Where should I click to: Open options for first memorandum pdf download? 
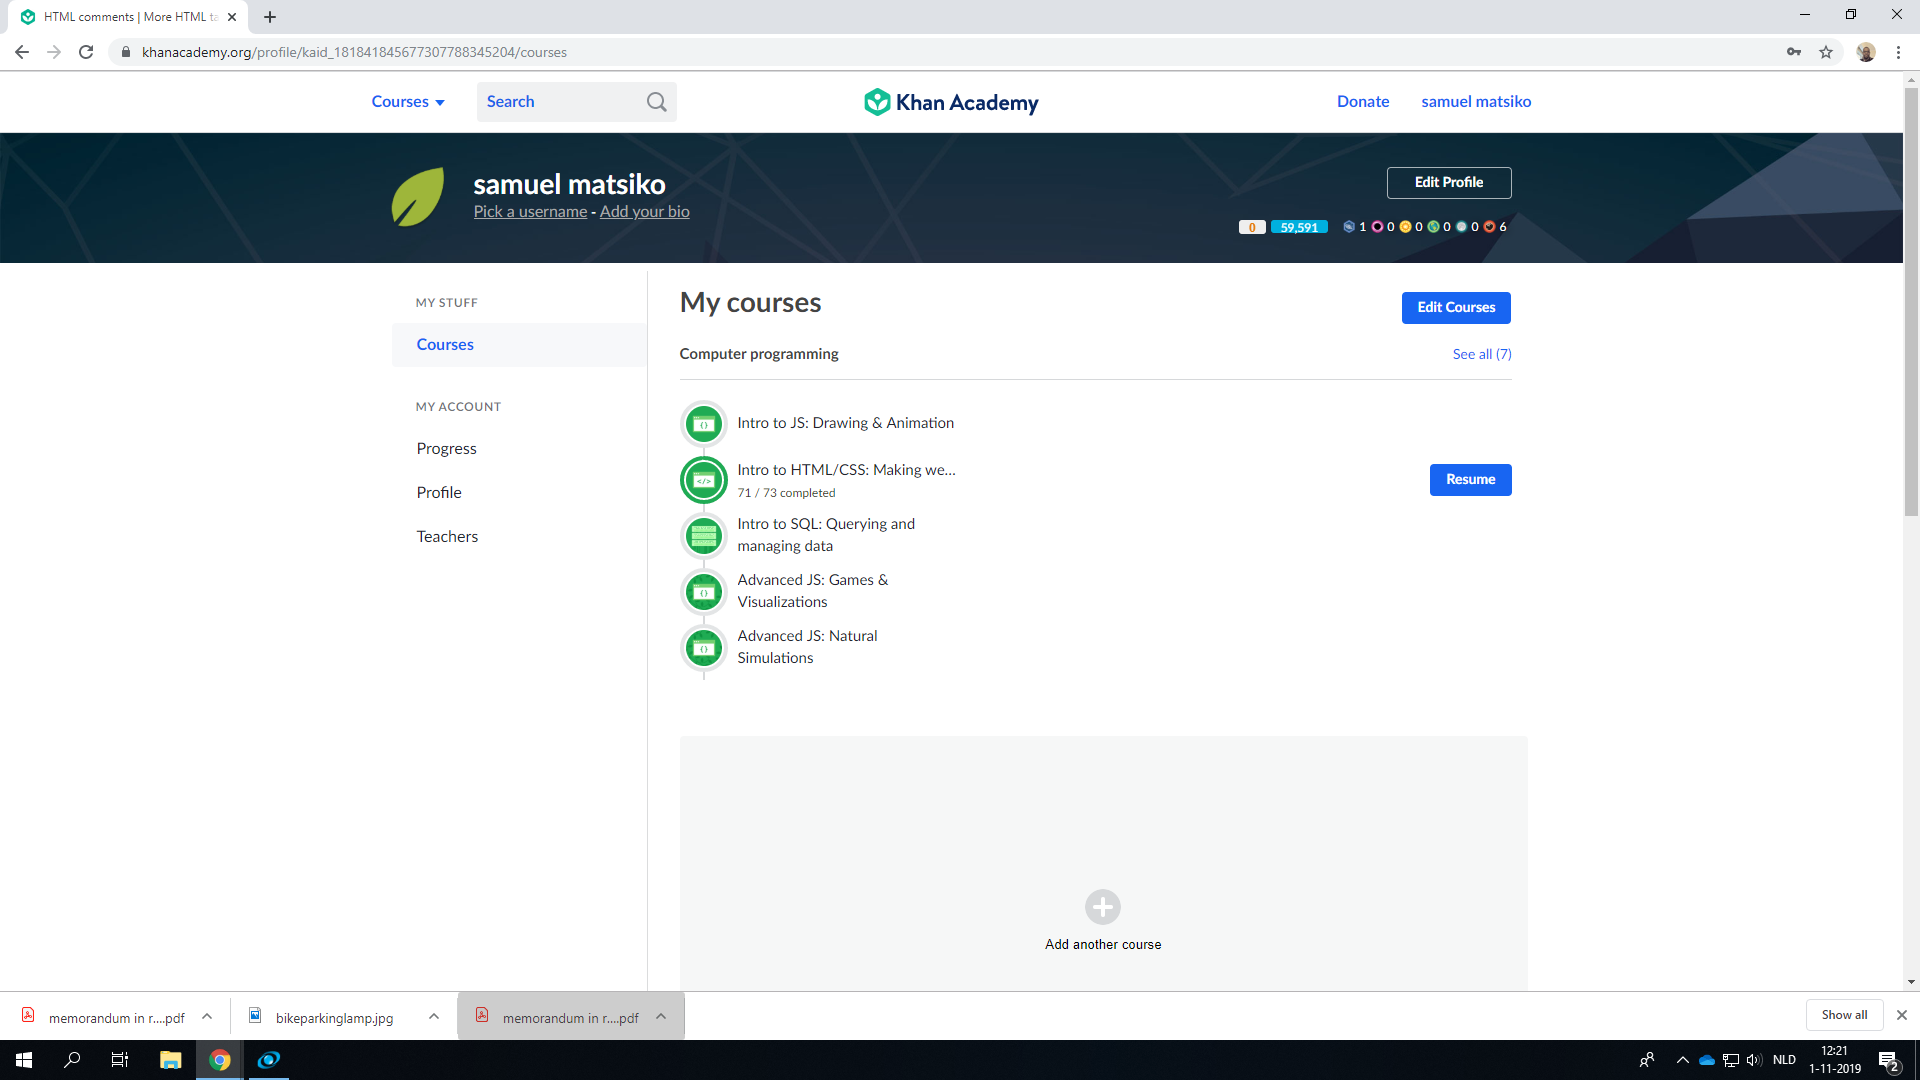pyautogui.click(x=207, y=1016)
